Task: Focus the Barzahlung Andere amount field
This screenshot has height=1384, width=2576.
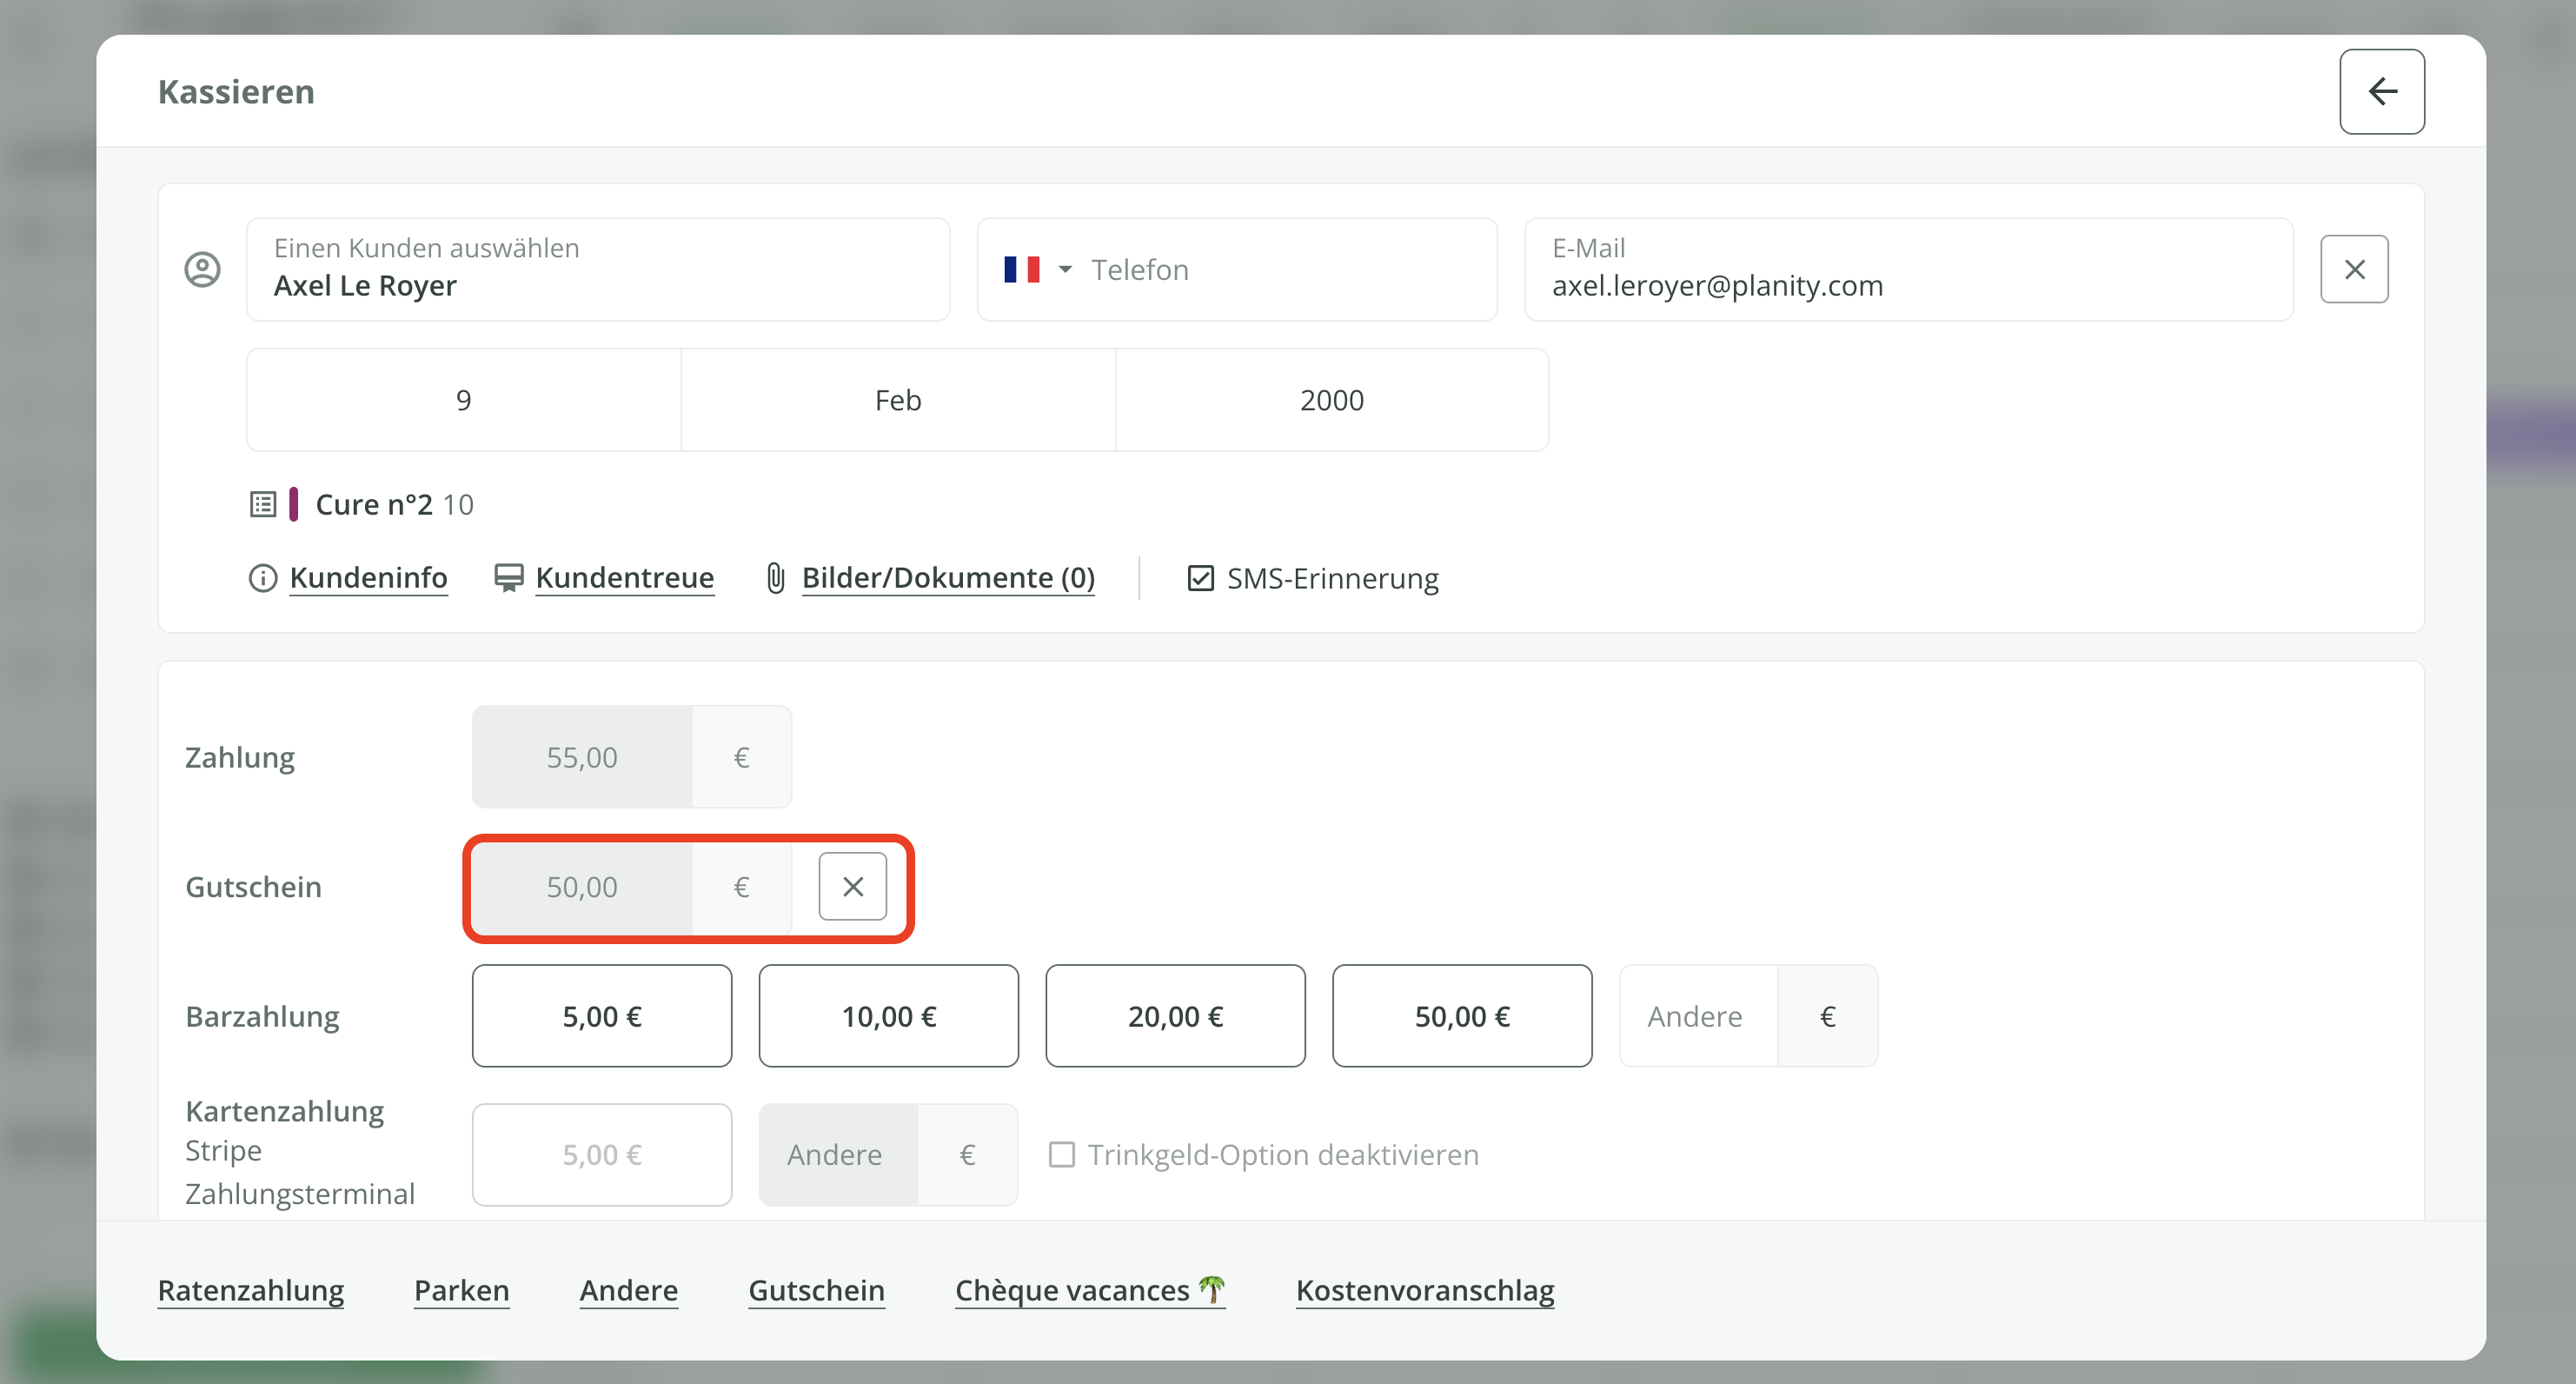Action: [x=1697, y=1016]
